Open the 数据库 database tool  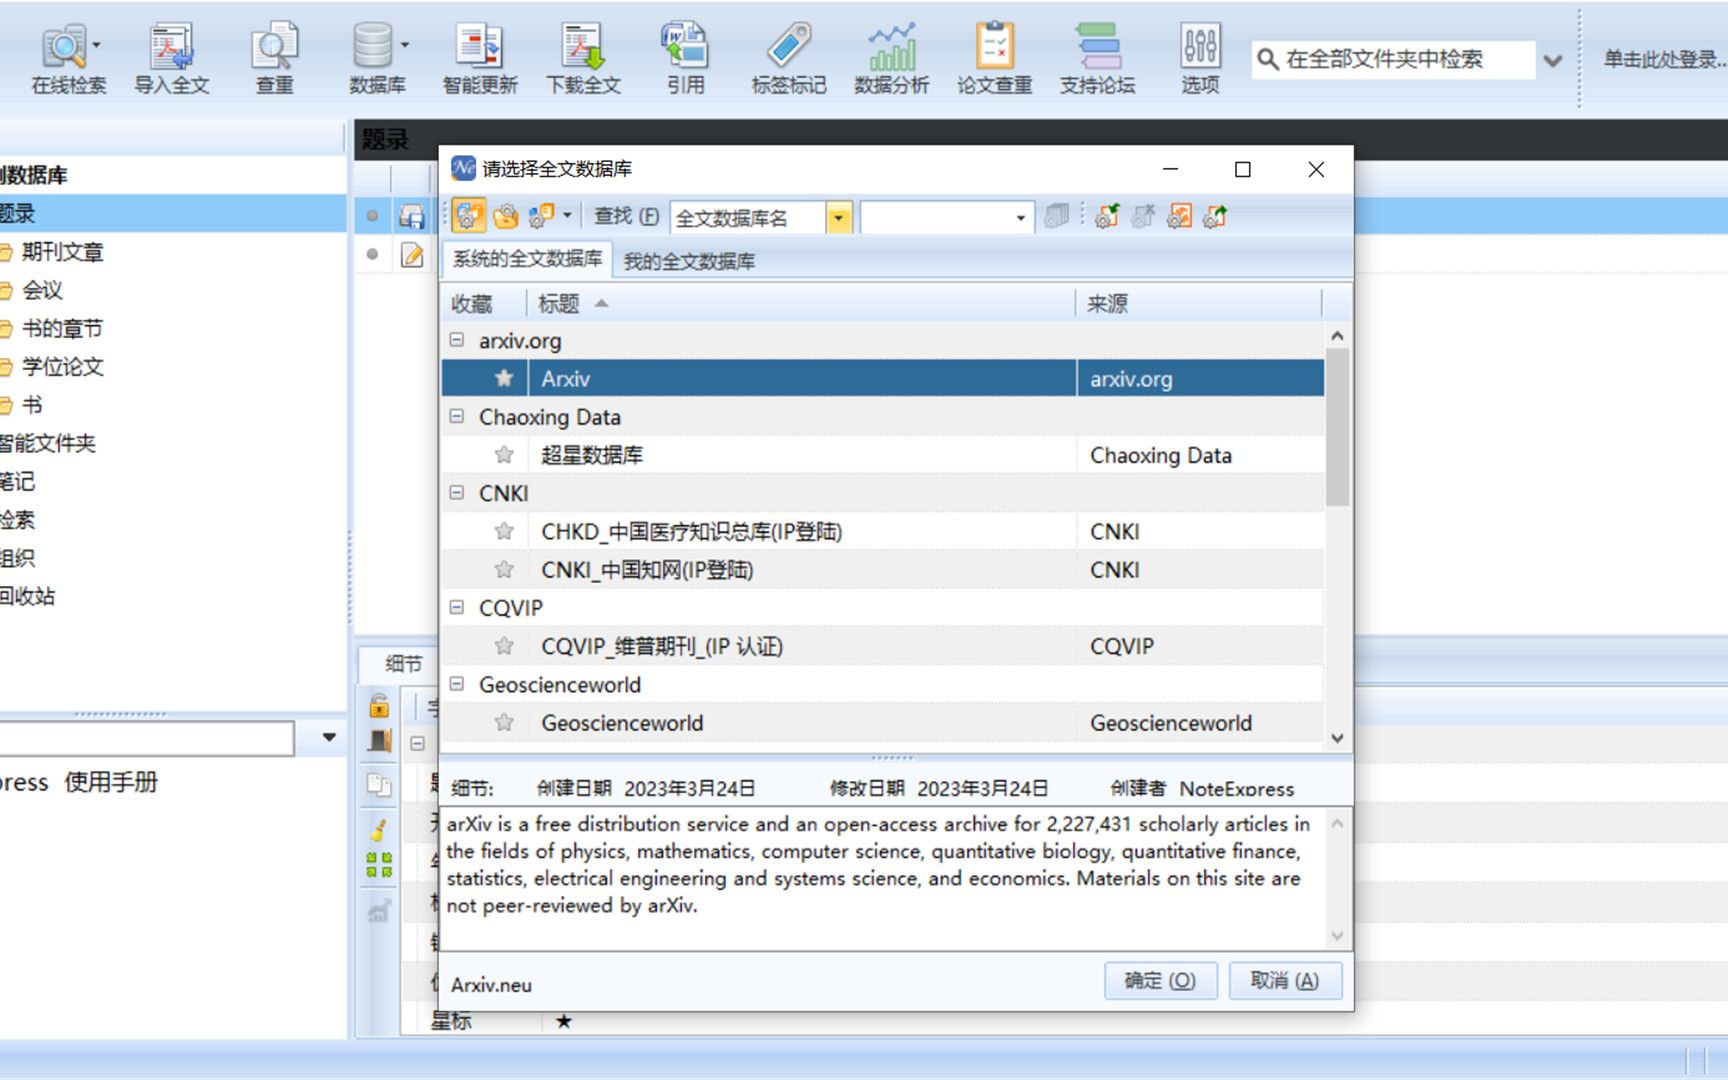pyautogui.click(x=377, y=59)
